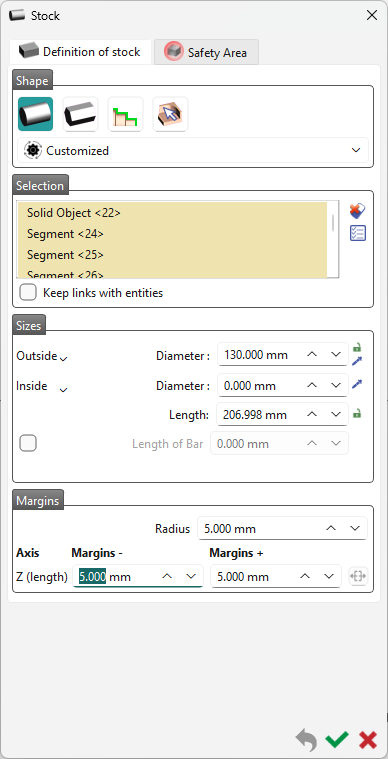The height and width of the screenshot is (759, 388).
Task: Increase the Z Margins plus value
Action: (305, 576)
